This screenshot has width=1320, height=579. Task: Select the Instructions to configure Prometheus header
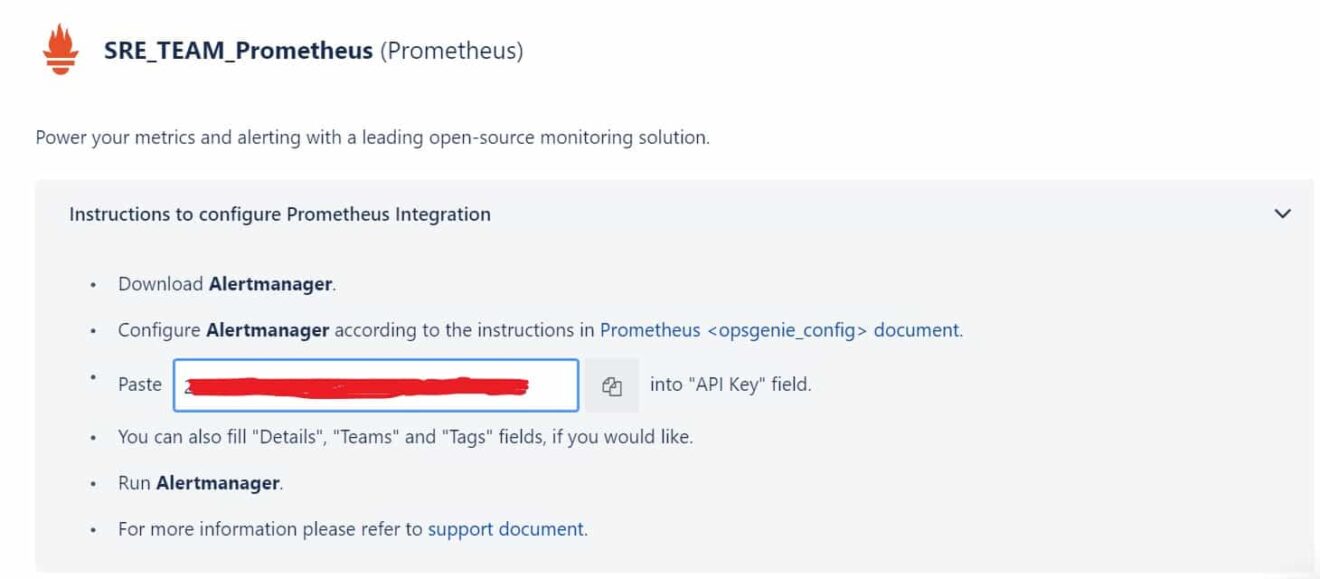coord(280,214)
